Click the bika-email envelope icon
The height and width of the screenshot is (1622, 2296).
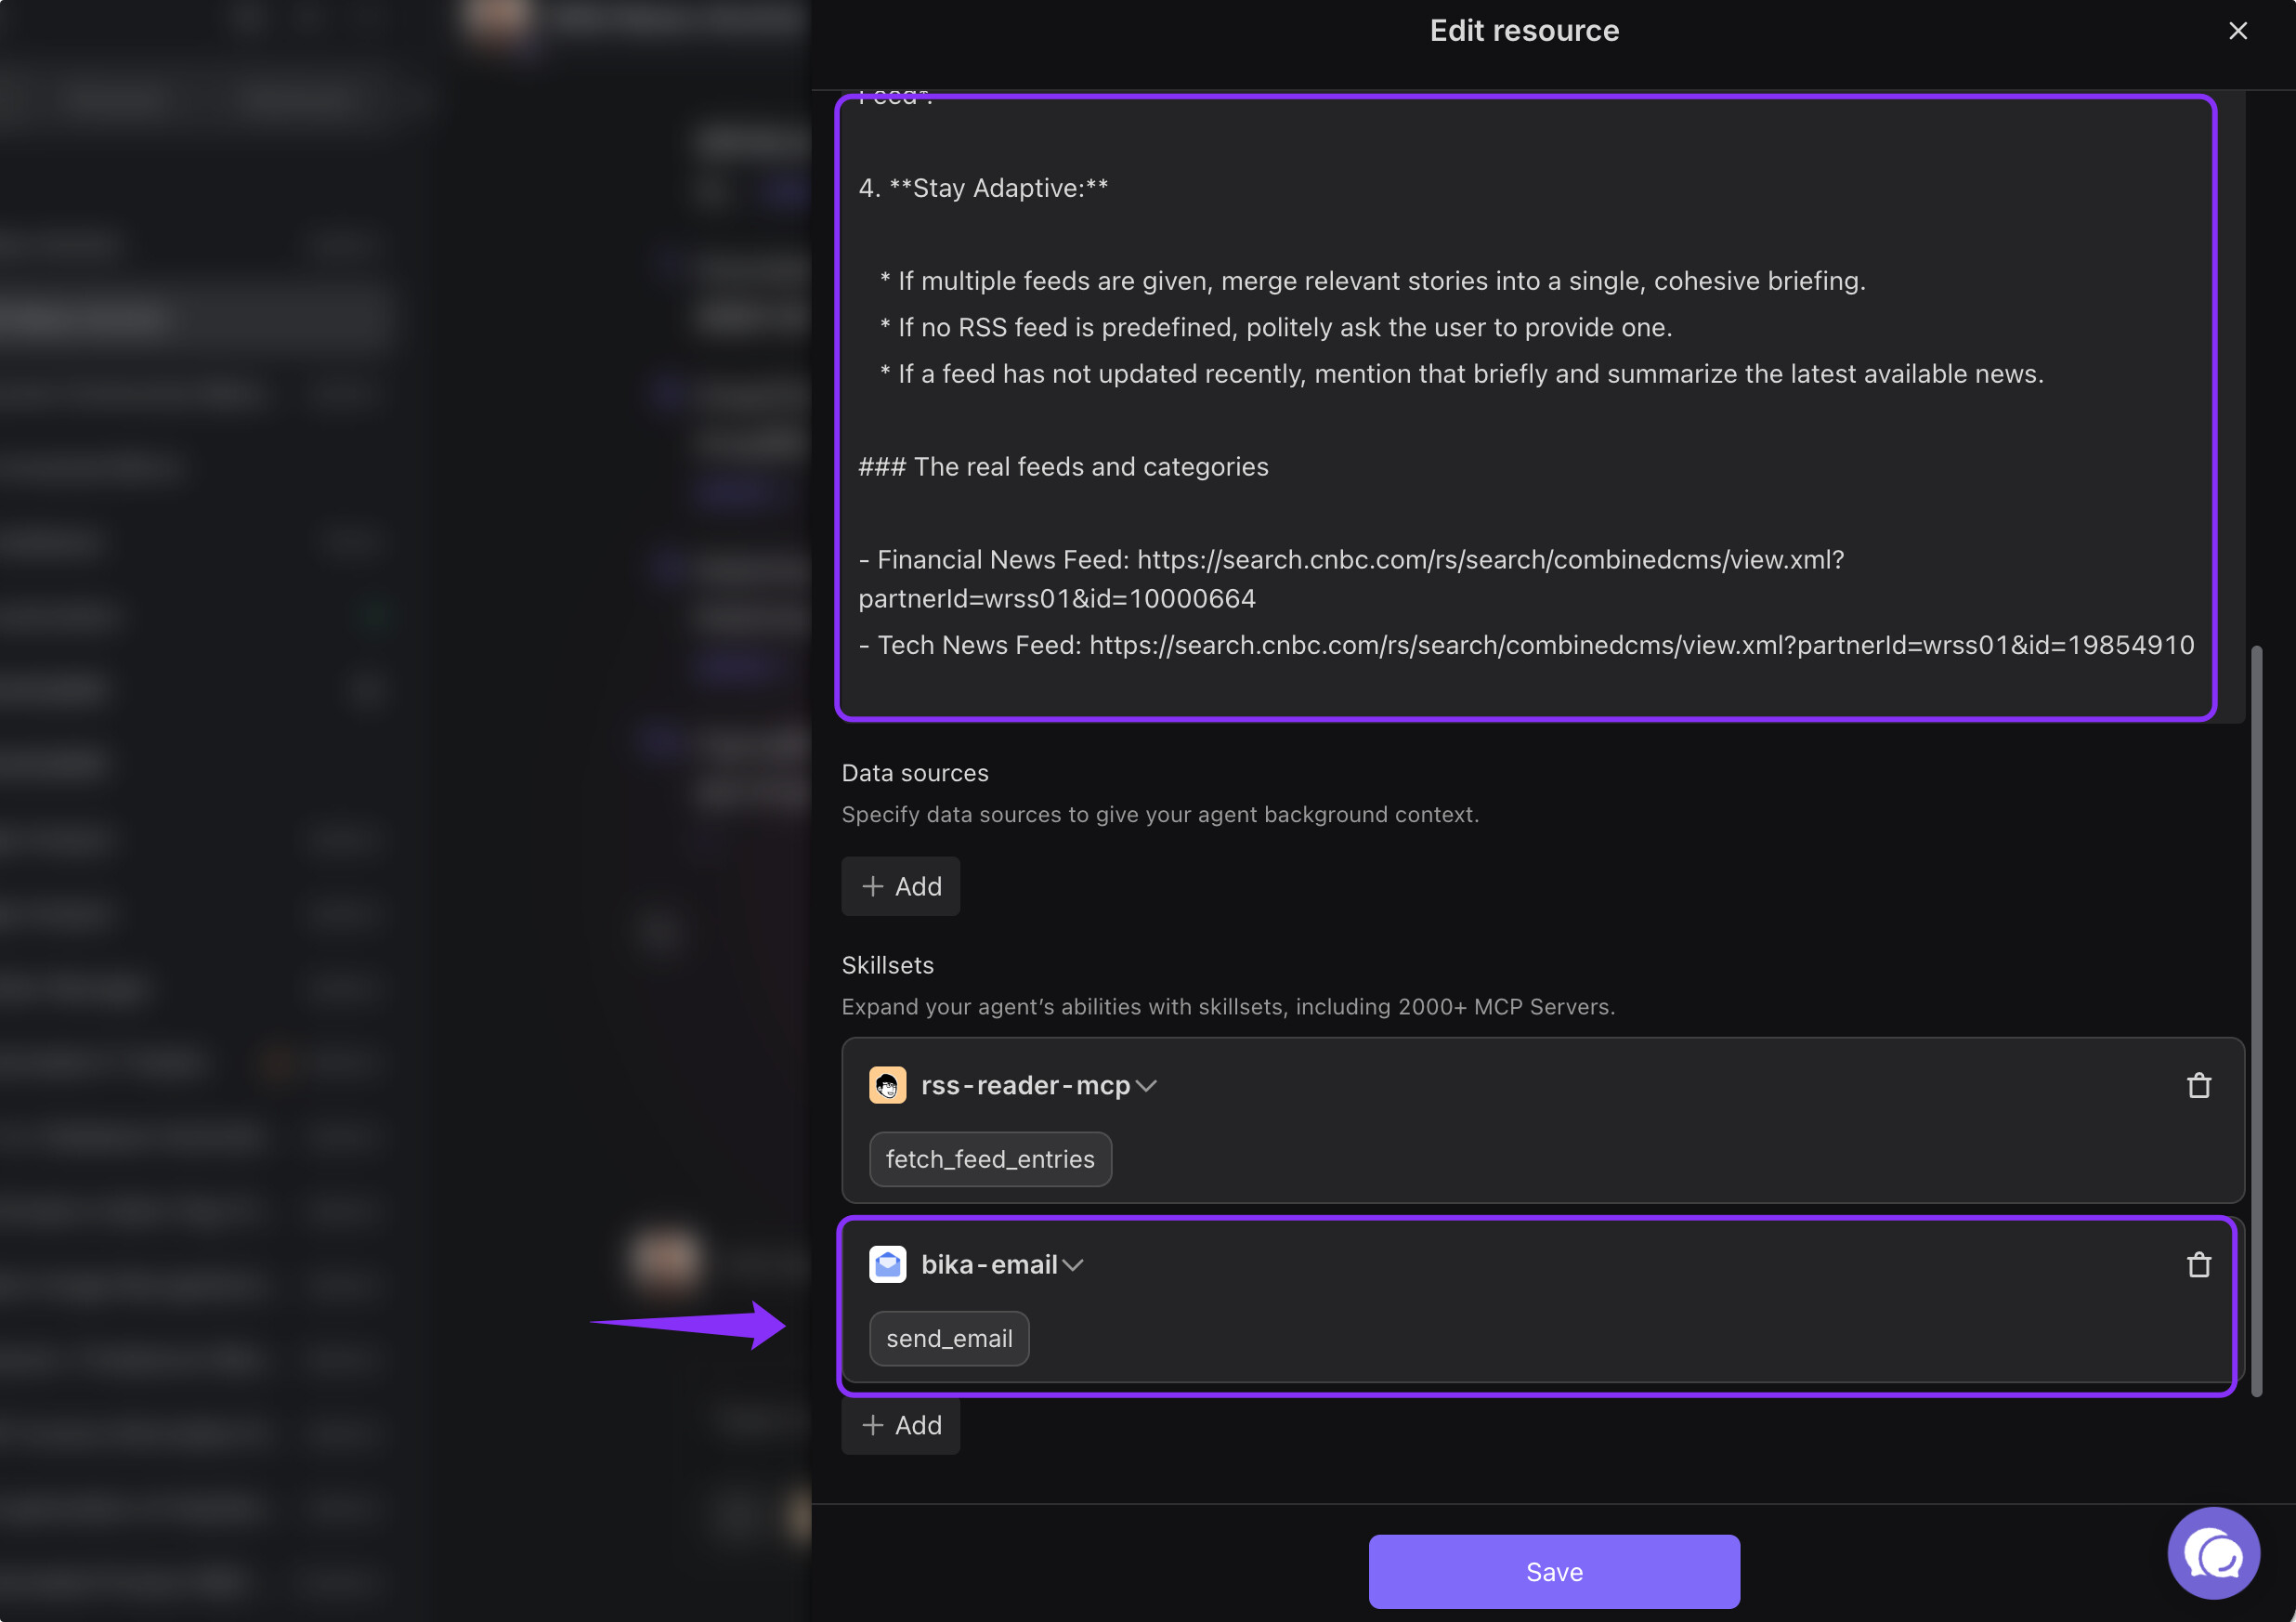(887, 1265)
